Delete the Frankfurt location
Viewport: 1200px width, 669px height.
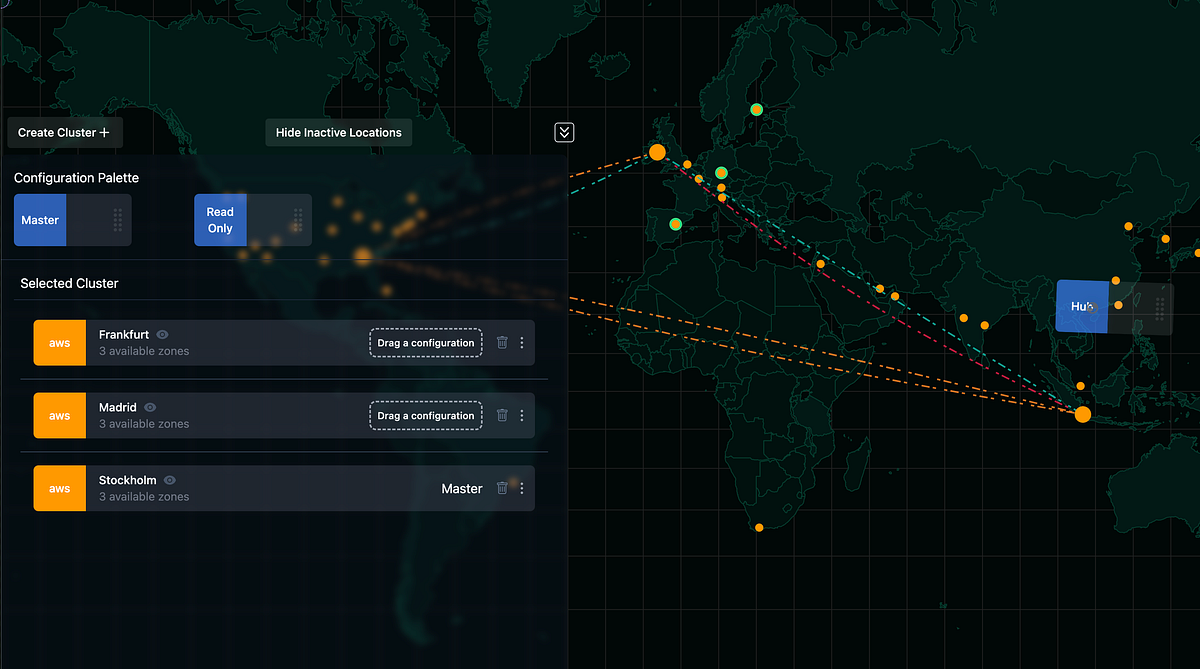point(502,343)
